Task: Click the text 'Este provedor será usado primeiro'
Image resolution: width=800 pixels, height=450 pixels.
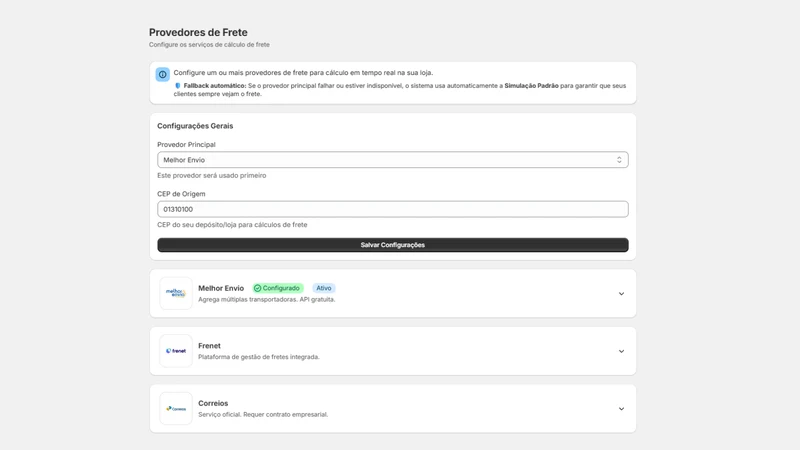Action: click(x=212, y=176)
